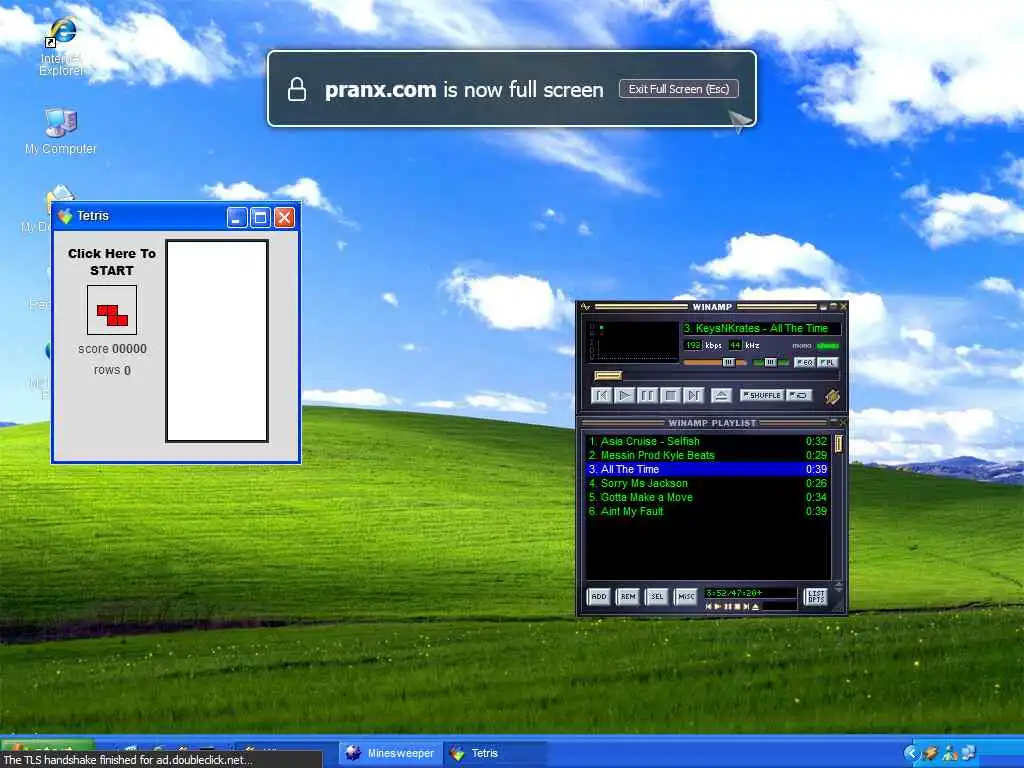
Task: Pause playback in Winamp
Action: point(647,395)
